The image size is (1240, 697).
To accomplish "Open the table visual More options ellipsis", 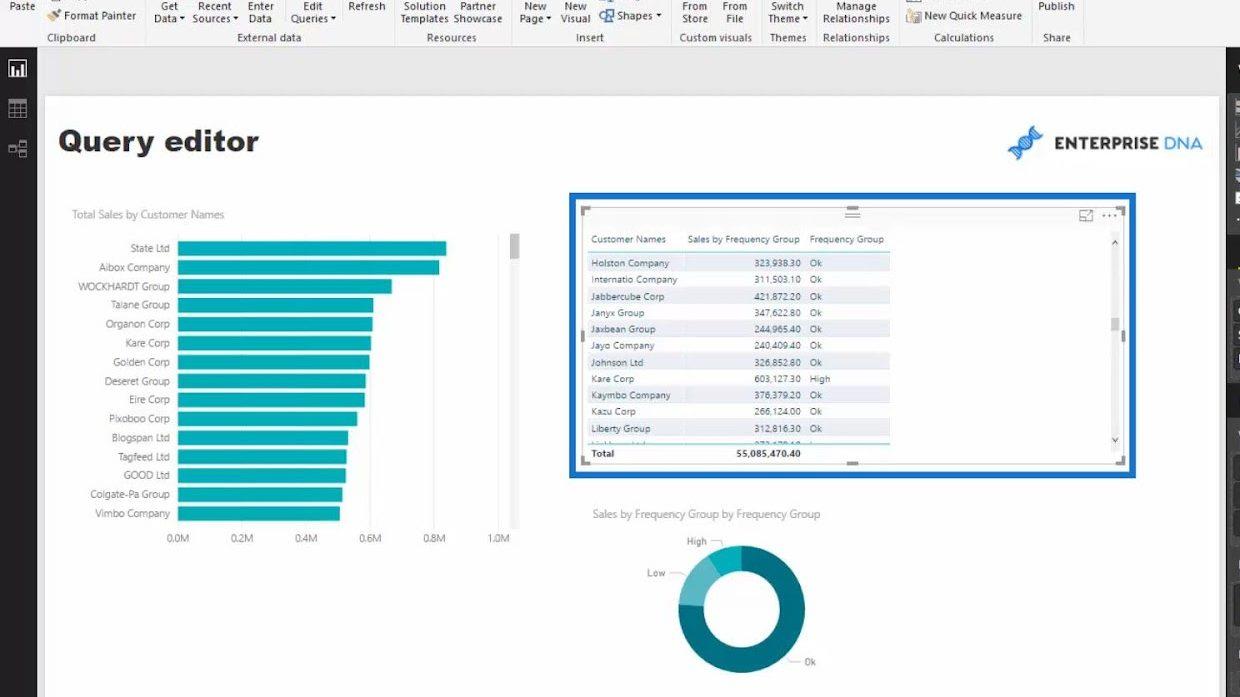I will click(1109, 216).
